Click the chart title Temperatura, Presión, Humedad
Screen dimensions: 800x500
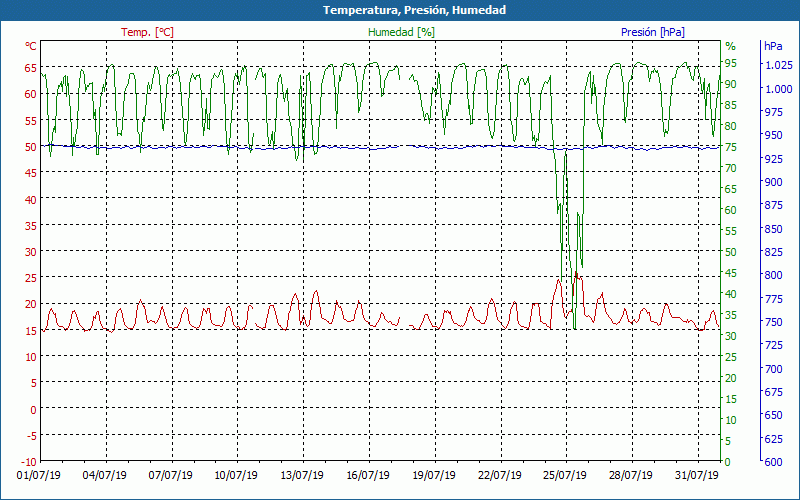(414, 10)
